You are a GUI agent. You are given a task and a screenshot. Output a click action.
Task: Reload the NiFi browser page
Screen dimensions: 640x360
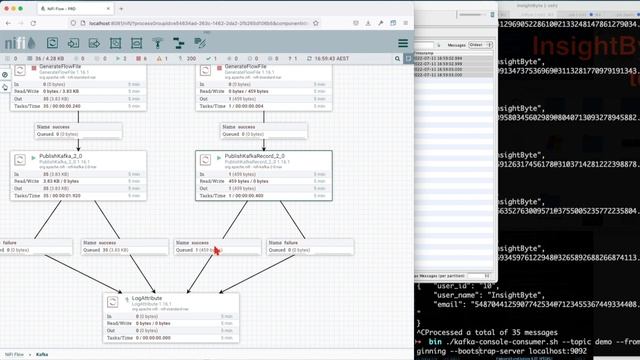tap(33, 23)
